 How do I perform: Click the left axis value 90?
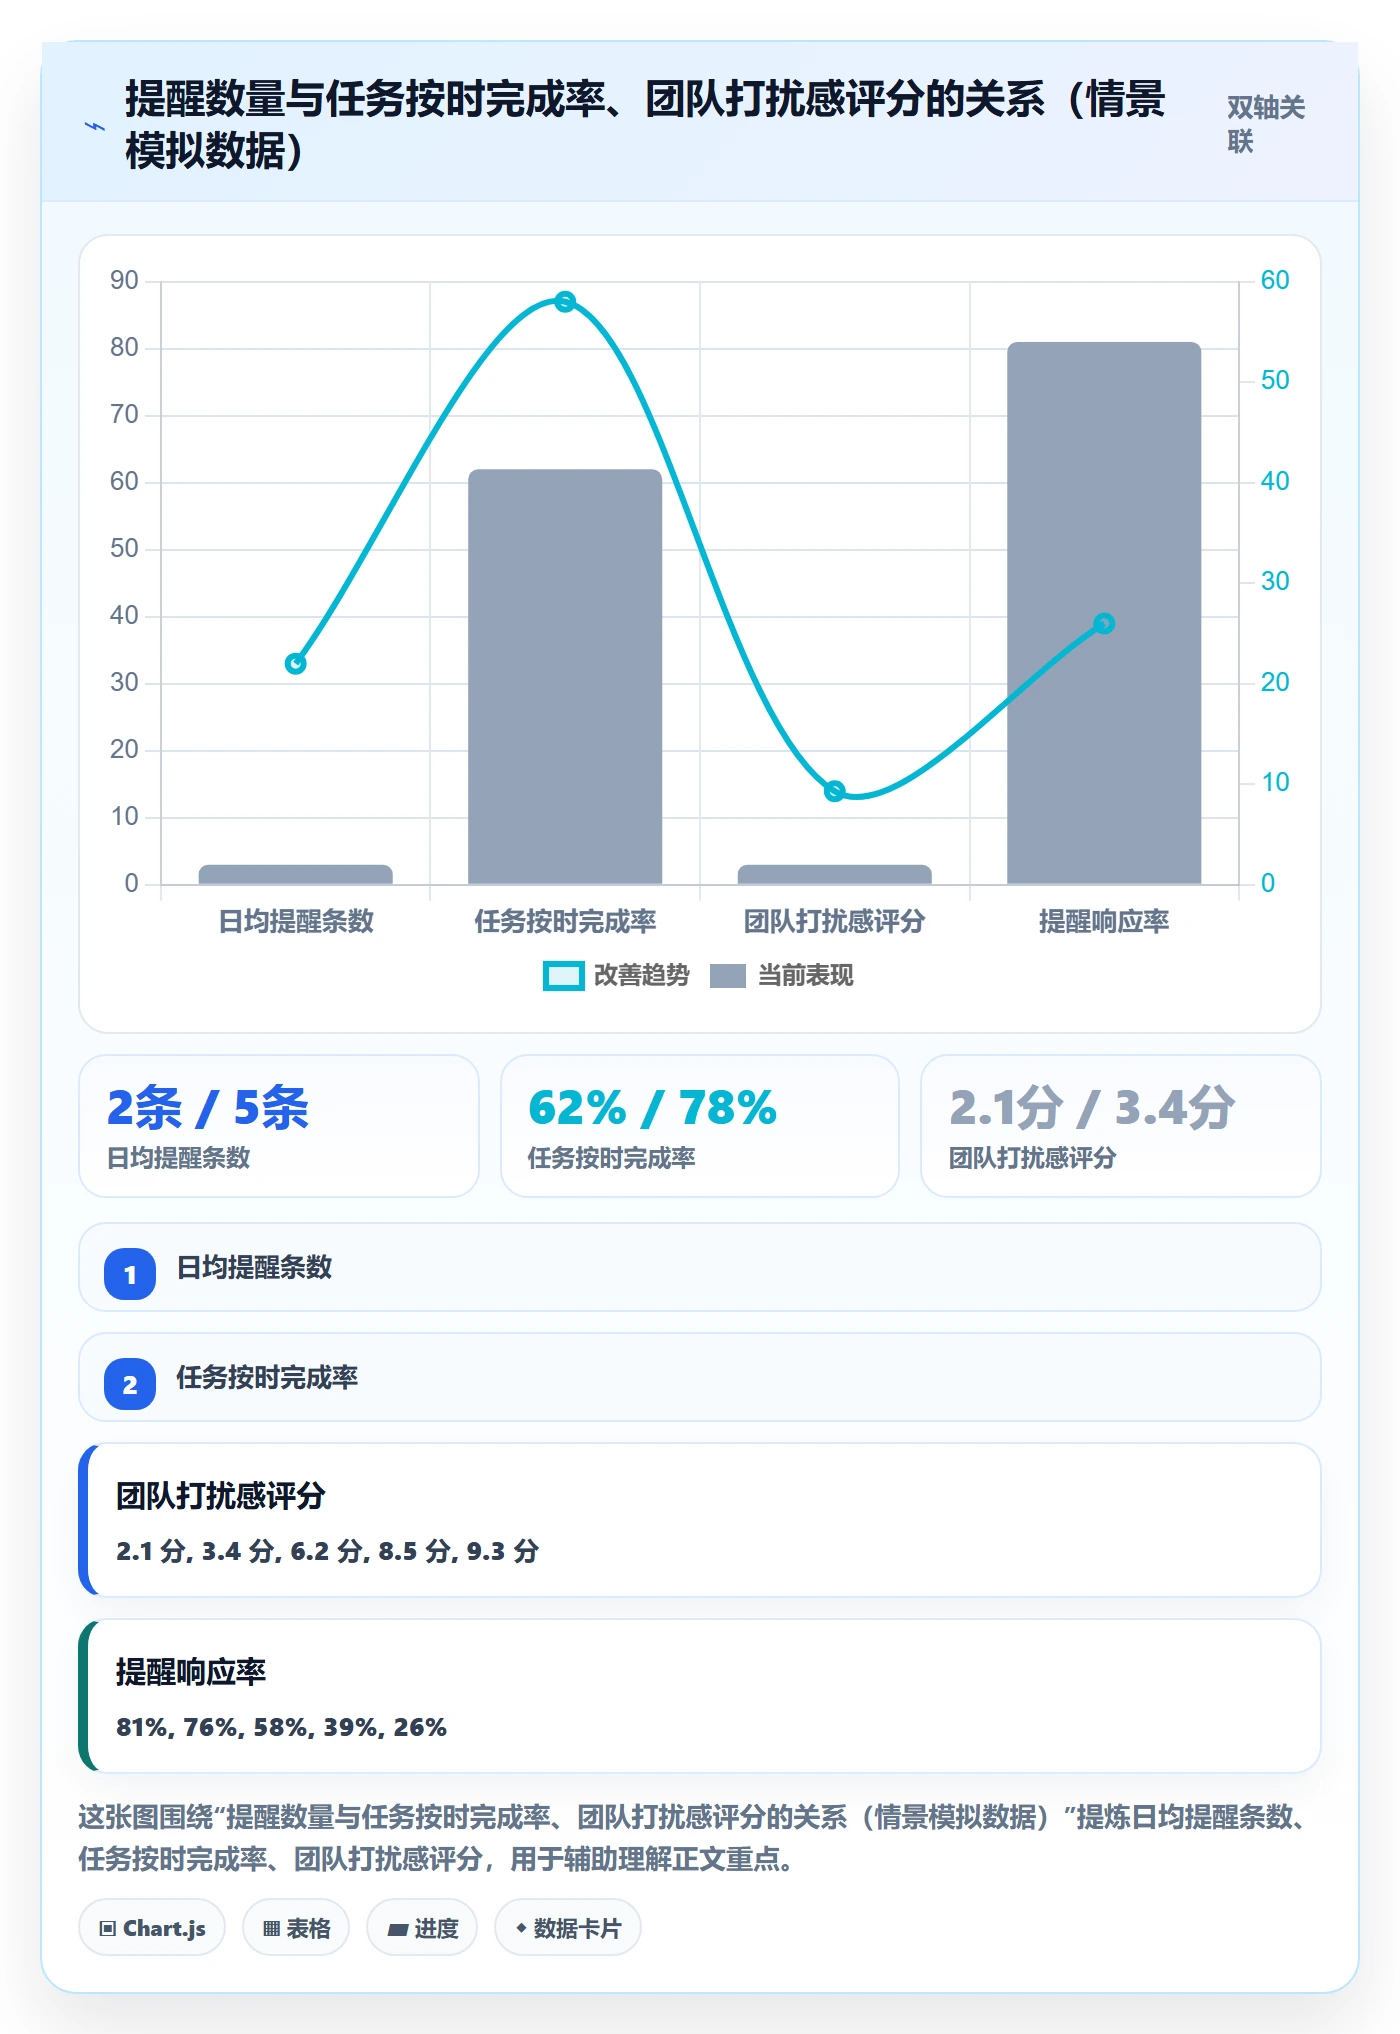point(124,280)
